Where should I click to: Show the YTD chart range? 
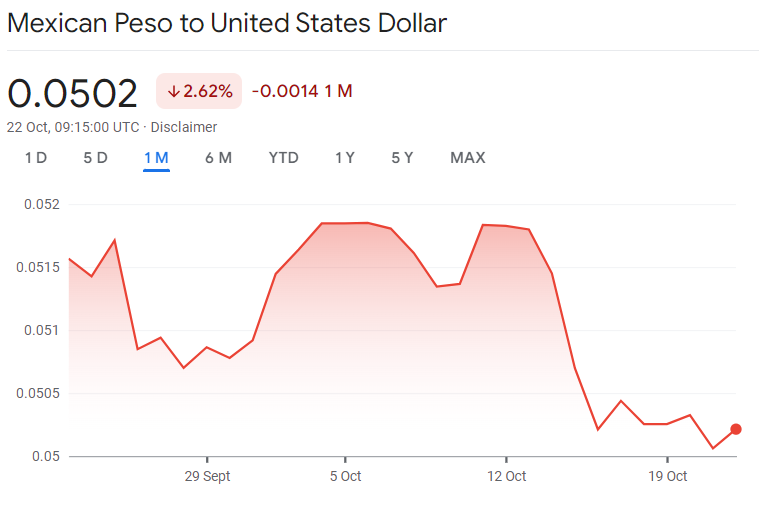(x=284, y=158)
